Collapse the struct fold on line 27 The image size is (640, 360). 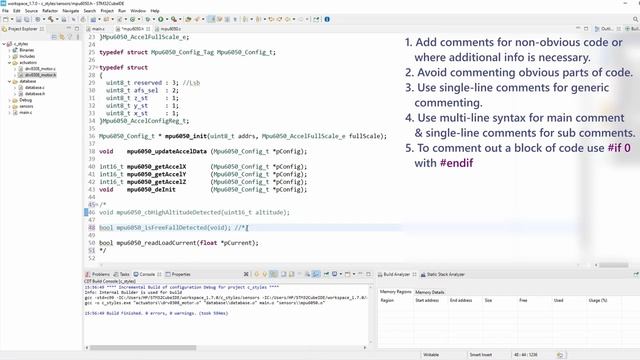97,67
